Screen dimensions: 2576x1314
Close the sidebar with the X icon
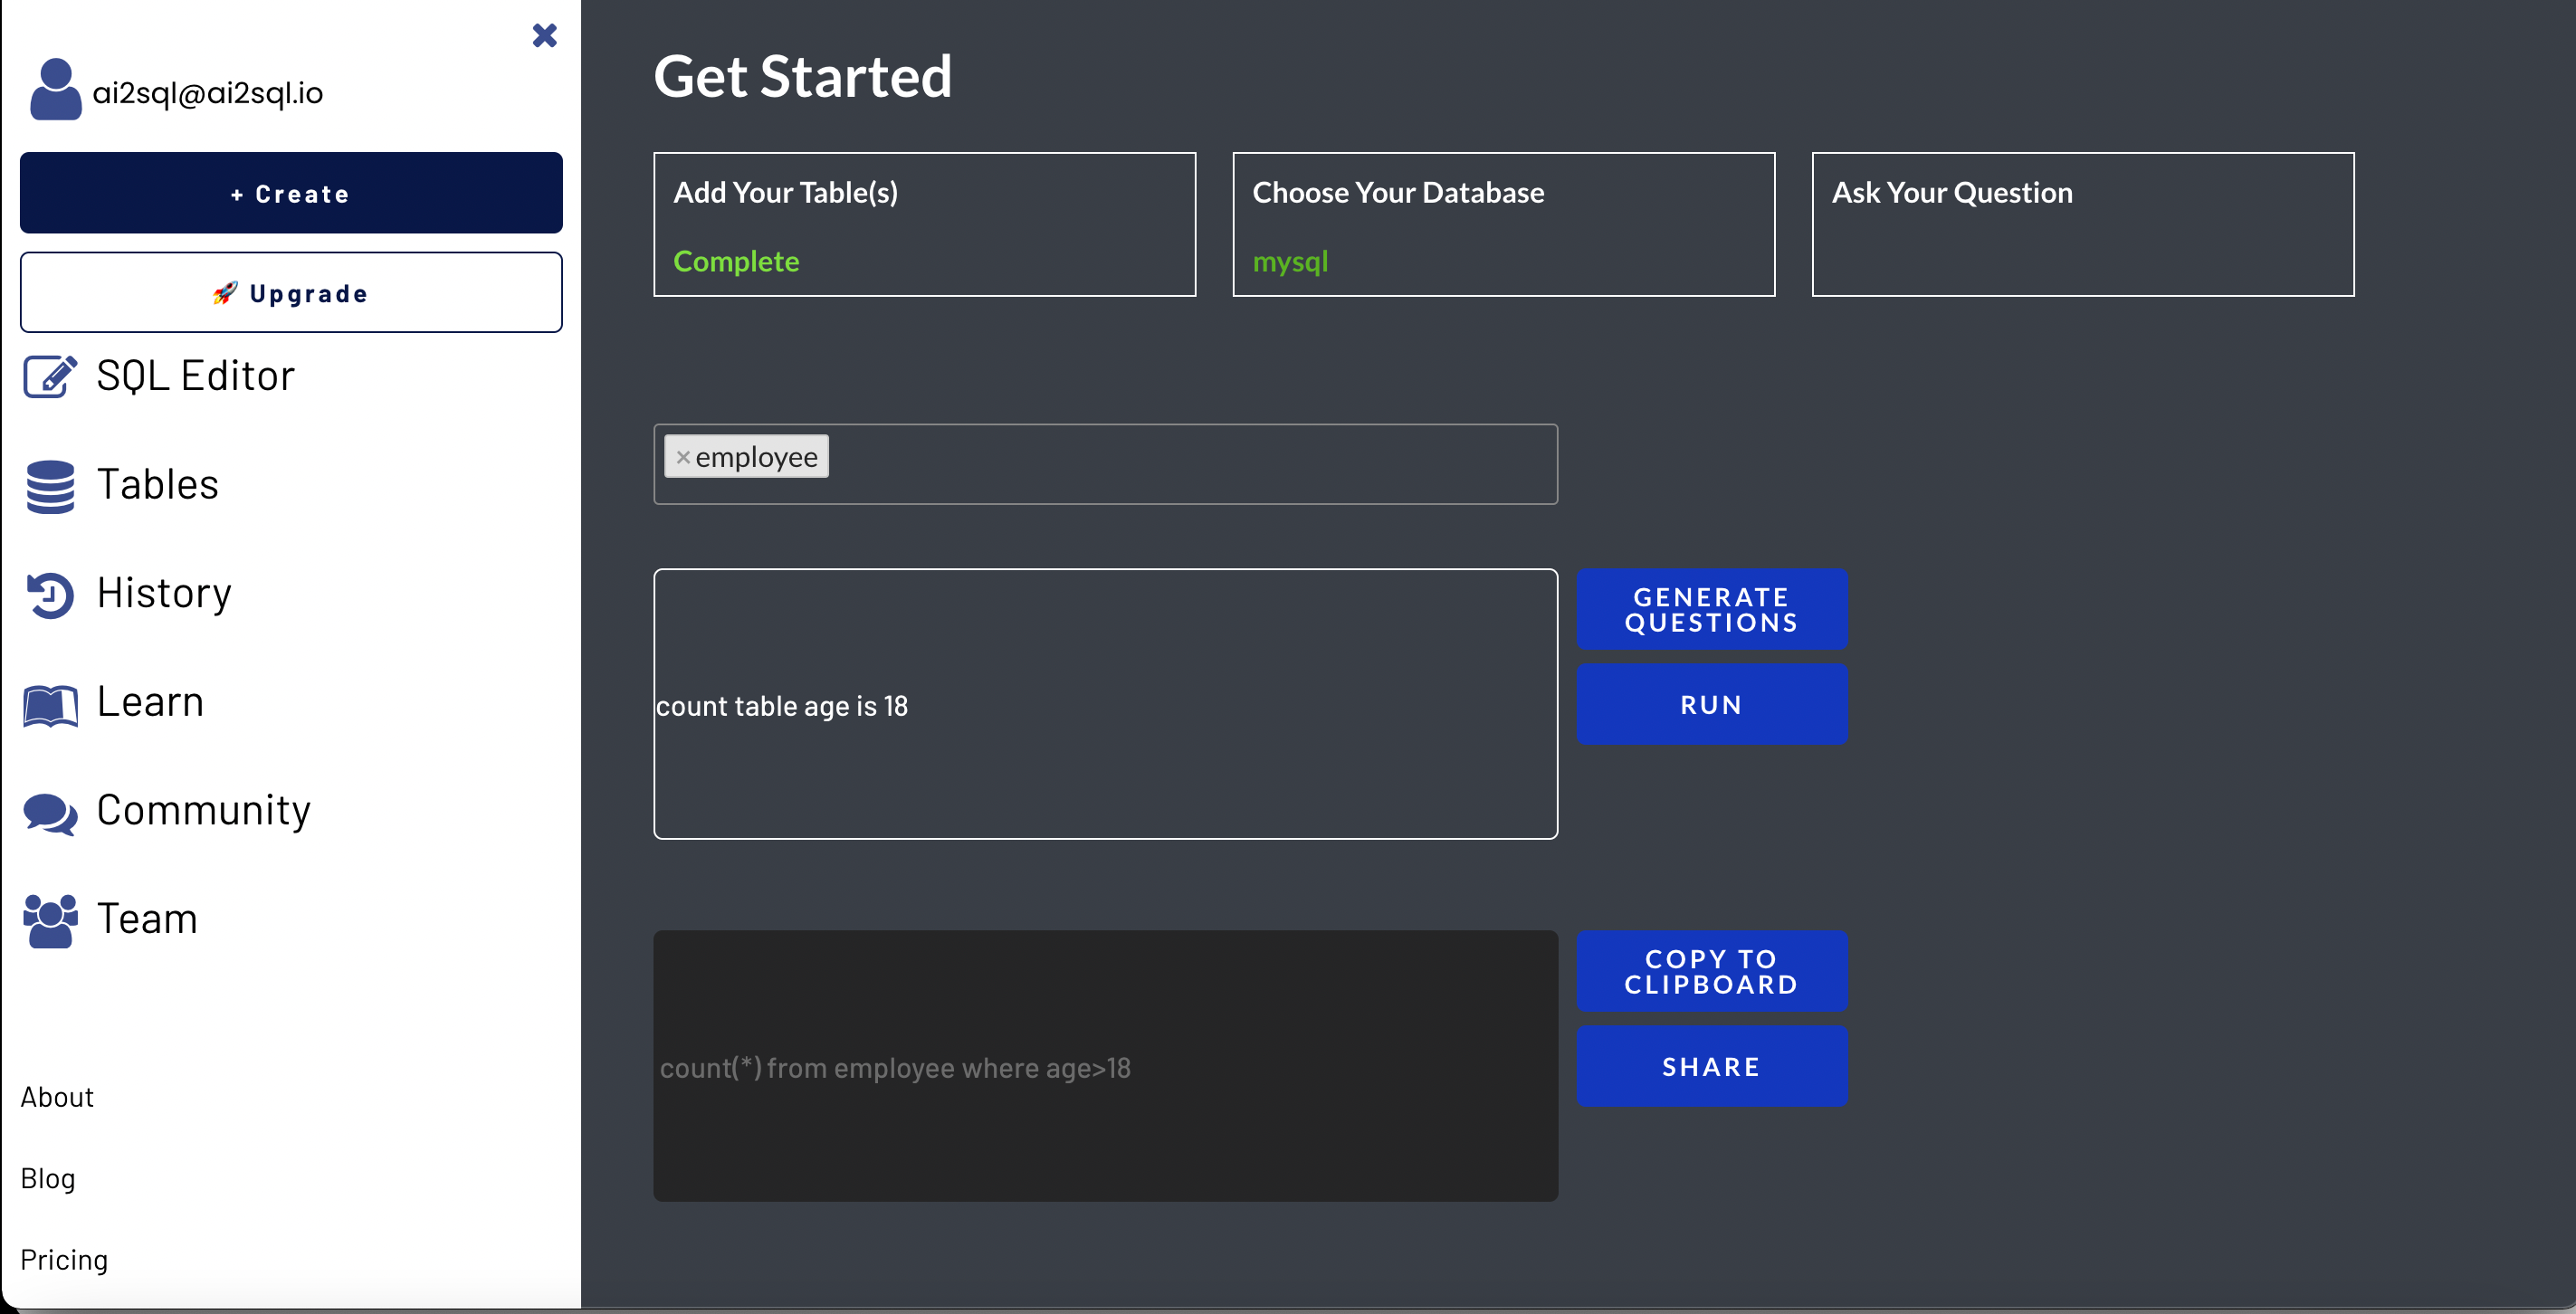tap(544, 35)
